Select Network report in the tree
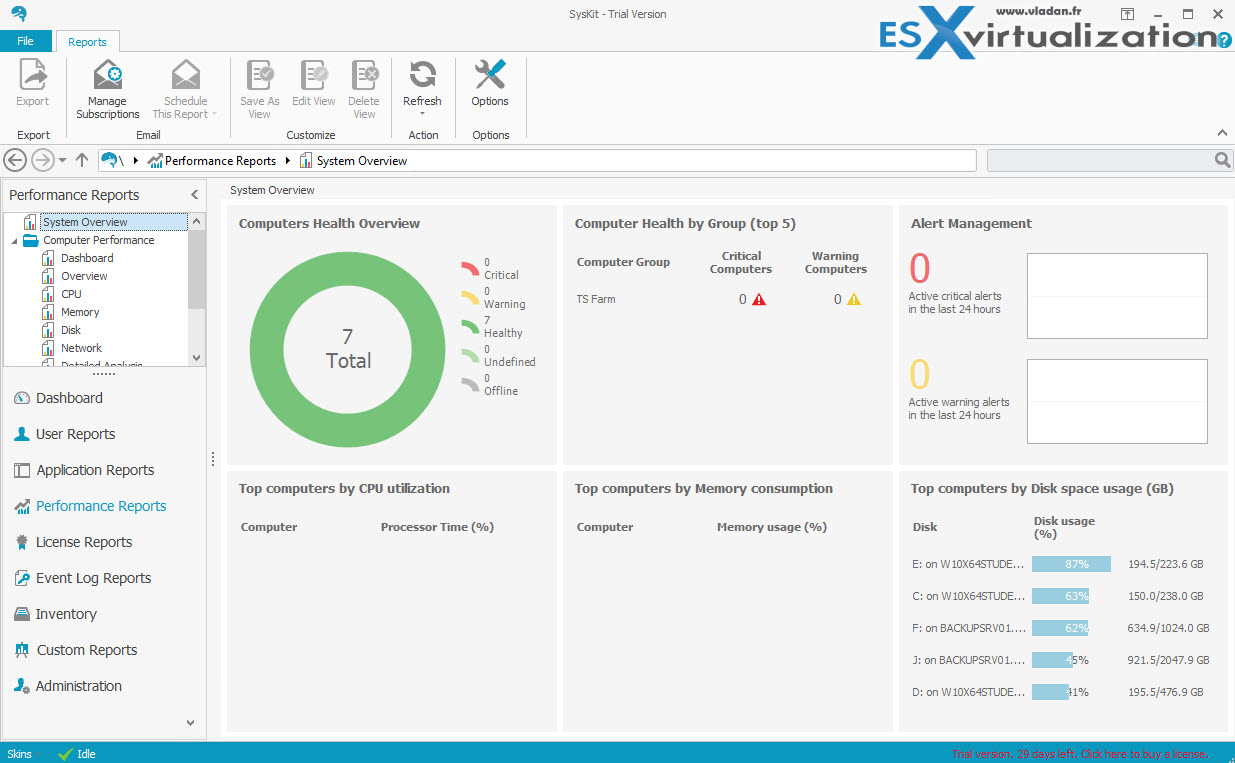Screen dimensions: 1235x763 (82, 348)
